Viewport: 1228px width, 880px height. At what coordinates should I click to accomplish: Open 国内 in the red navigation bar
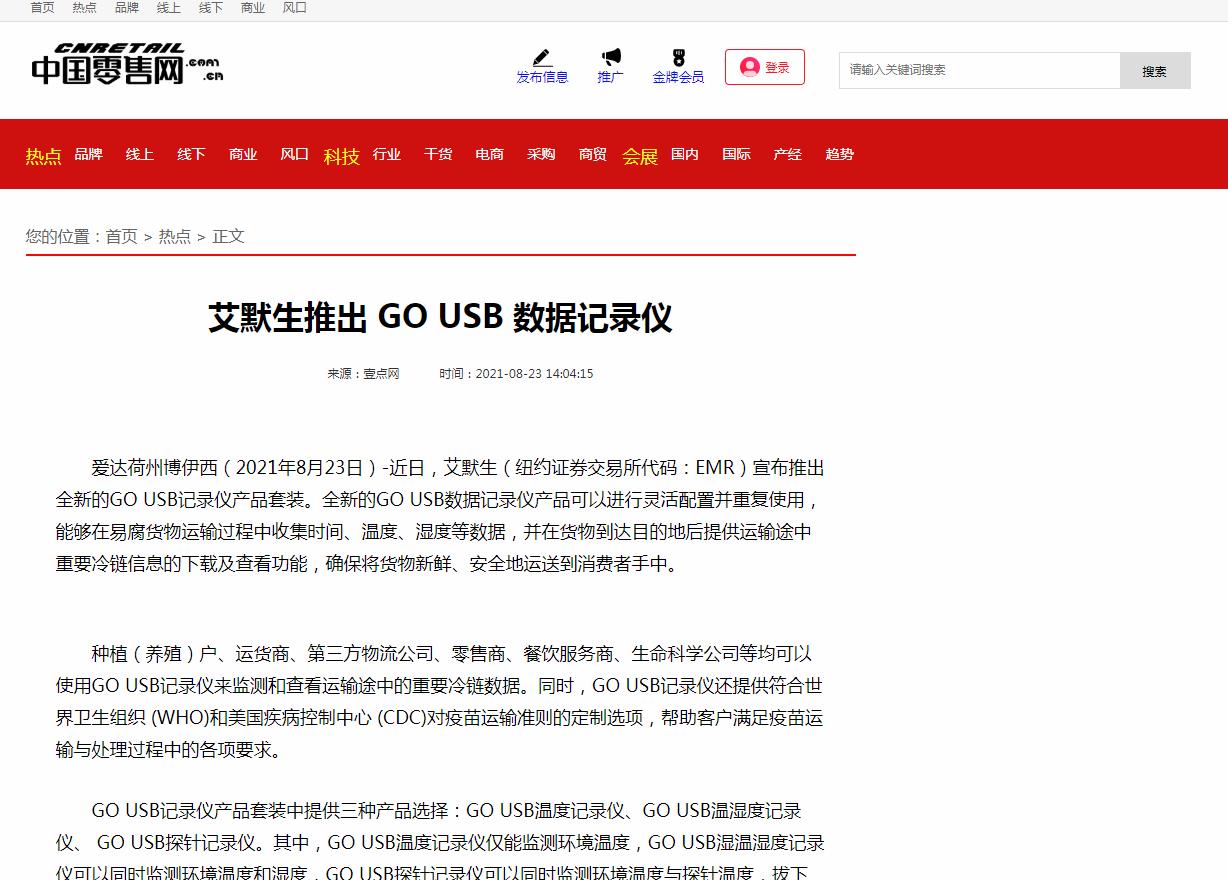(x=685, y=154)
